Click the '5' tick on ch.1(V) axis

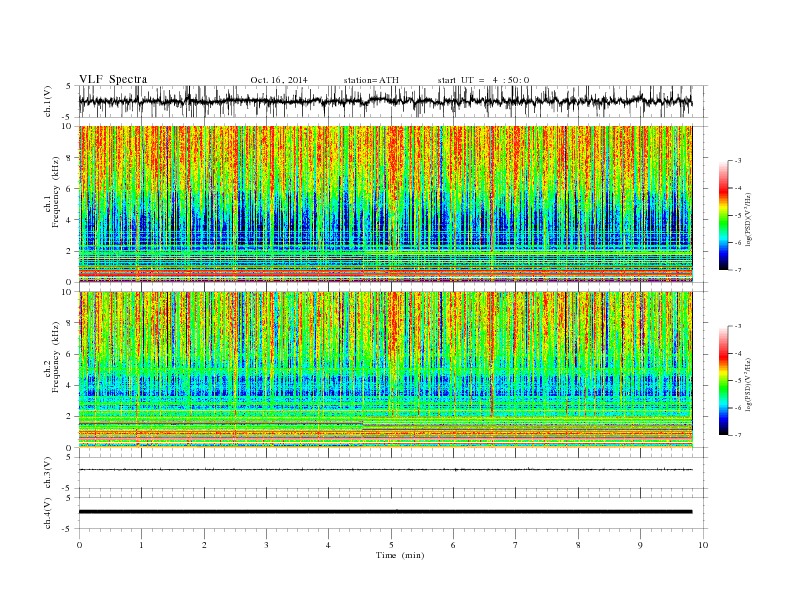point(69,86)
